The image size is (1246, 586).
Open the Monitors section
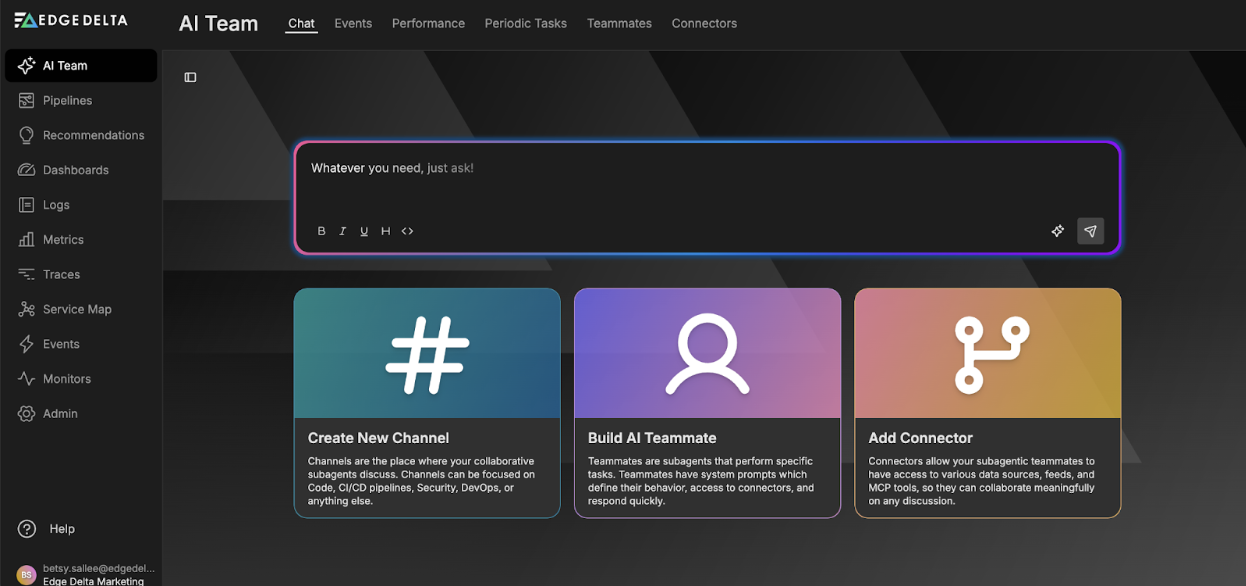tap(67, 378)
